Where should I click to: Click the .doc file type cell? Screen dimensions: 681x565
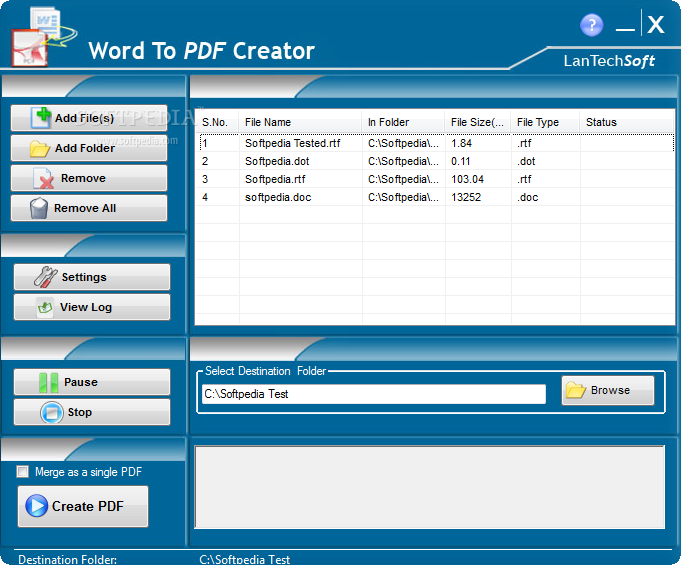click(x=527, y=197)
